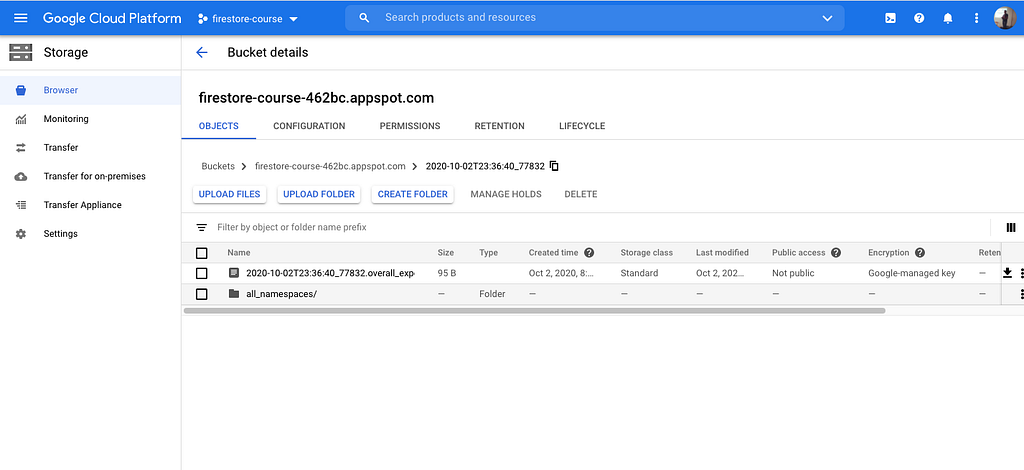Switch to the PERMISSIONS tab
The image size is (1024, 470).
(x=410, y=126)
